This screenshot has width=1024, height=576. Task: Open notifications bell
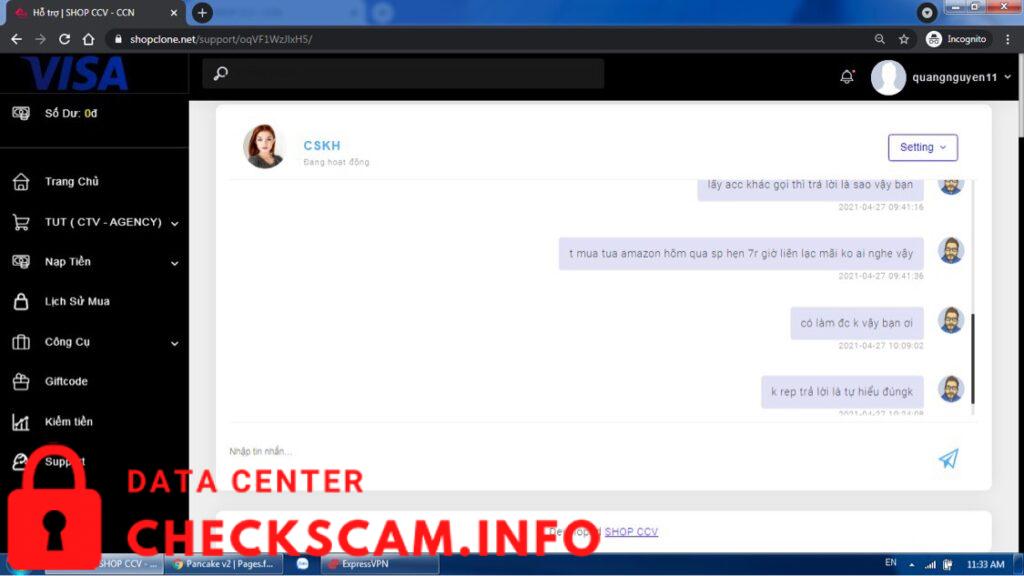click(x=847, y=77)
